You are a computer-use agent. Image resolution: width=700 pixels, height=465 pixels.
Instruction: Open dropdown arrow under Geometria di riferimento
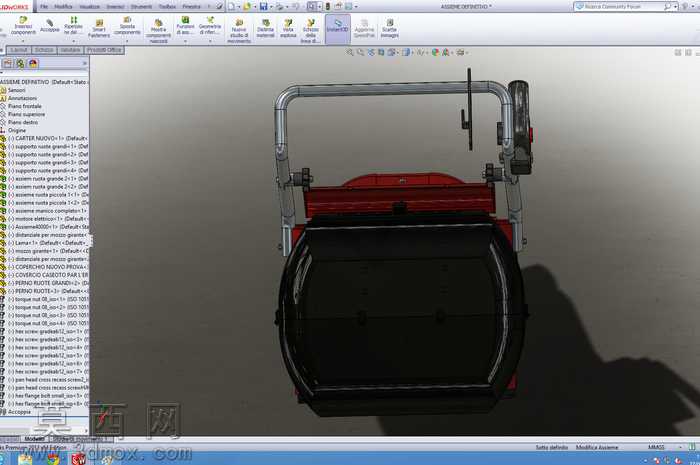(210, 41)
